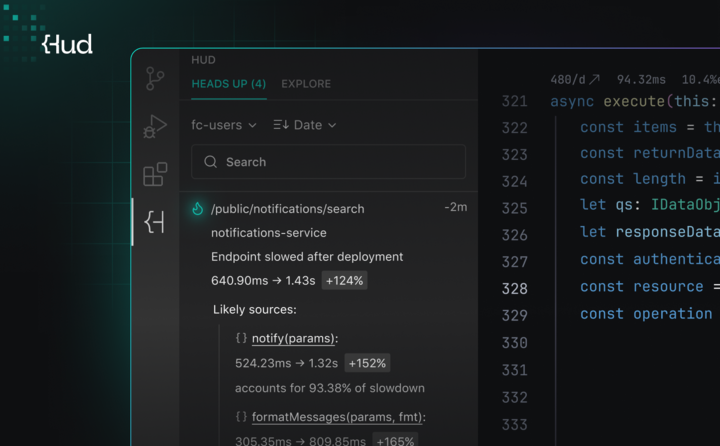Screen dimensions: 720x446
Task: Click '640.90ms → 1.43s' timing text
Action: pyautogui.click(x=263, y=281)
